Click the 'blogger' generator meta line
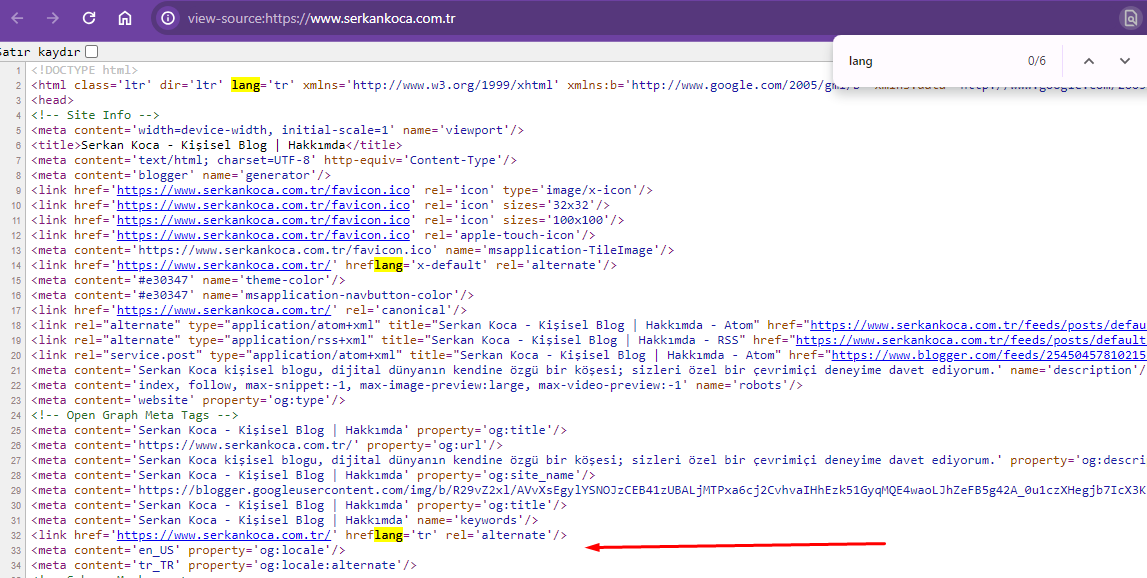 click(x=181, y=175)
